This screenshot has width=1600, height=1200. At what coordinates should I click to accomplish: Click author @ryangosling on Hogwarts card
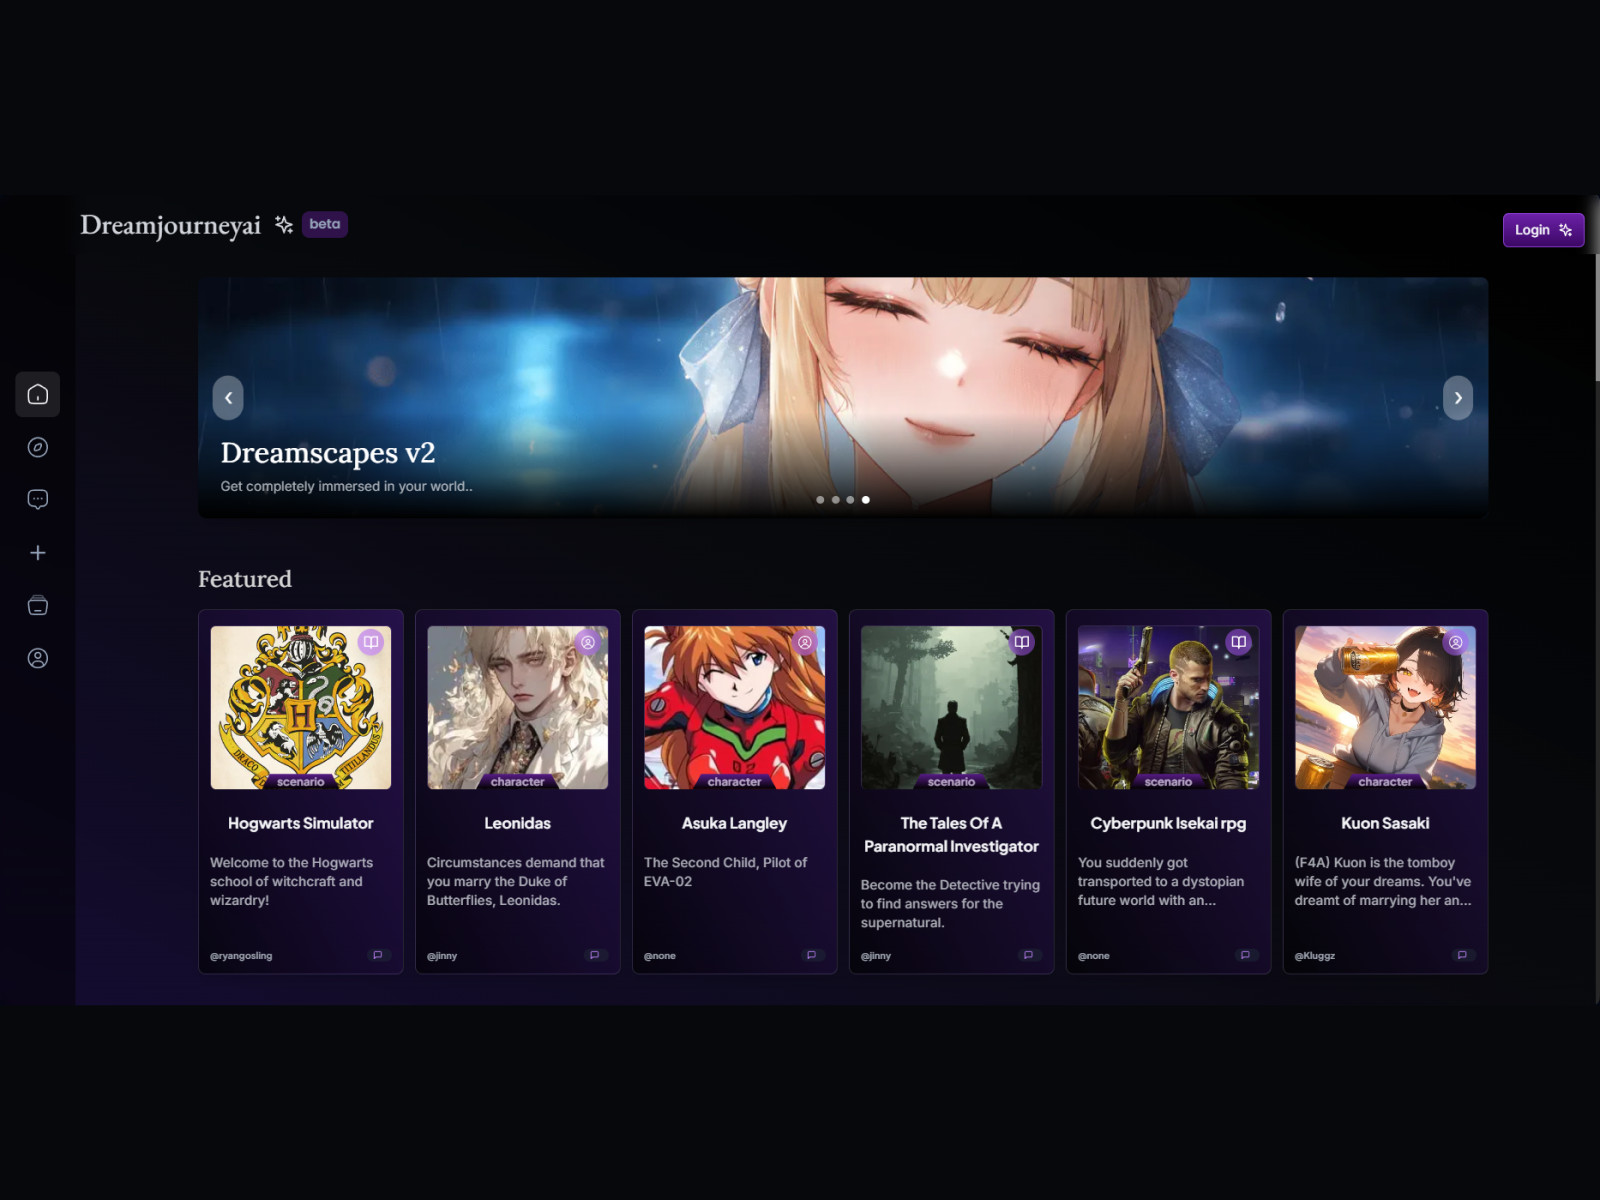241,956
